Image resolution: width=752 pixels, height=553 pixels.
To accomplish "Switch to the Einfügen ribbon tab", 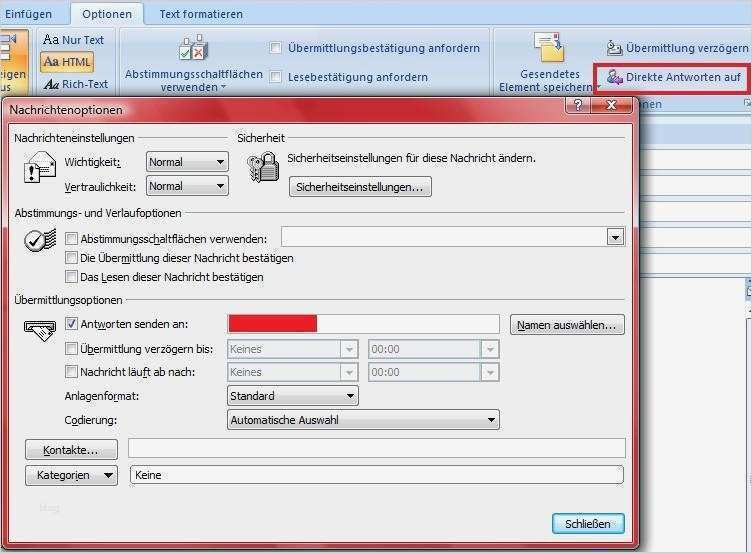I will pos(28,14).
